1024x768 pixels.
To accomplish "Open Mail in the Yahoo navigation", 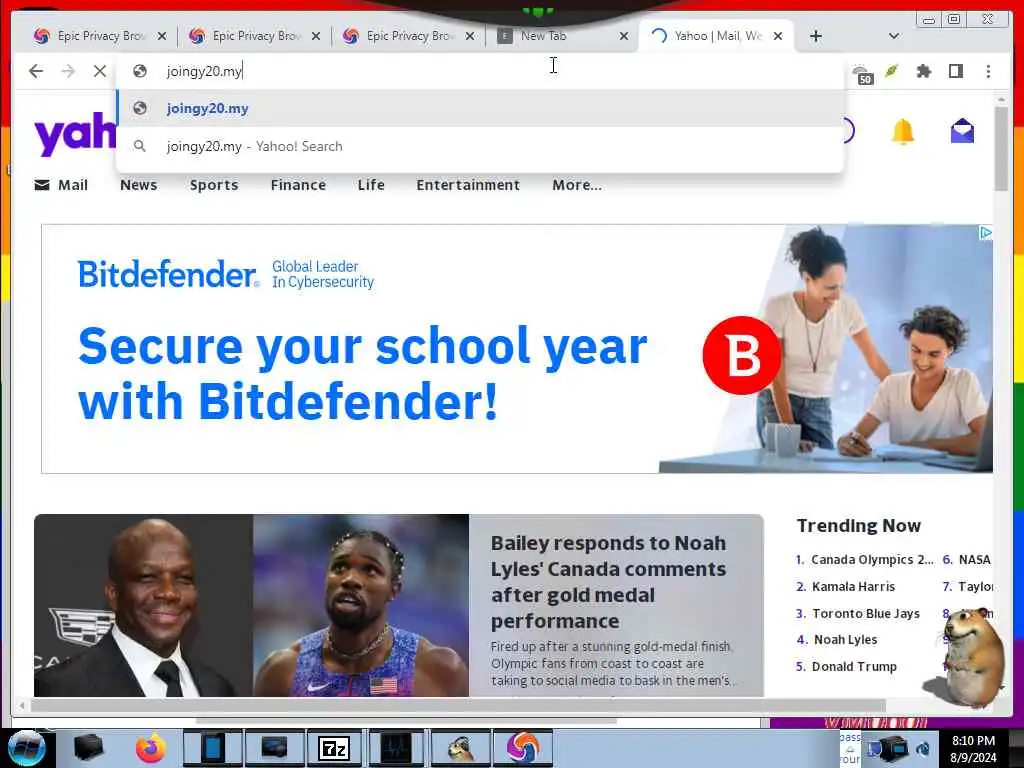I will (x=61, y=185).
